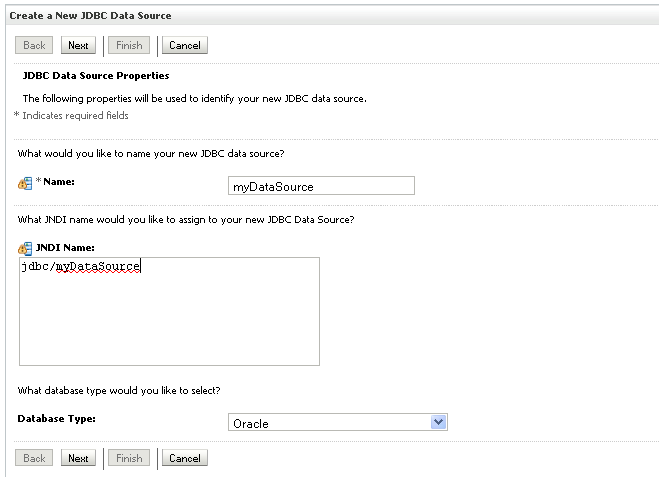Focus the Name field containing myDataSource
The image size is (659, 477).
321,186
